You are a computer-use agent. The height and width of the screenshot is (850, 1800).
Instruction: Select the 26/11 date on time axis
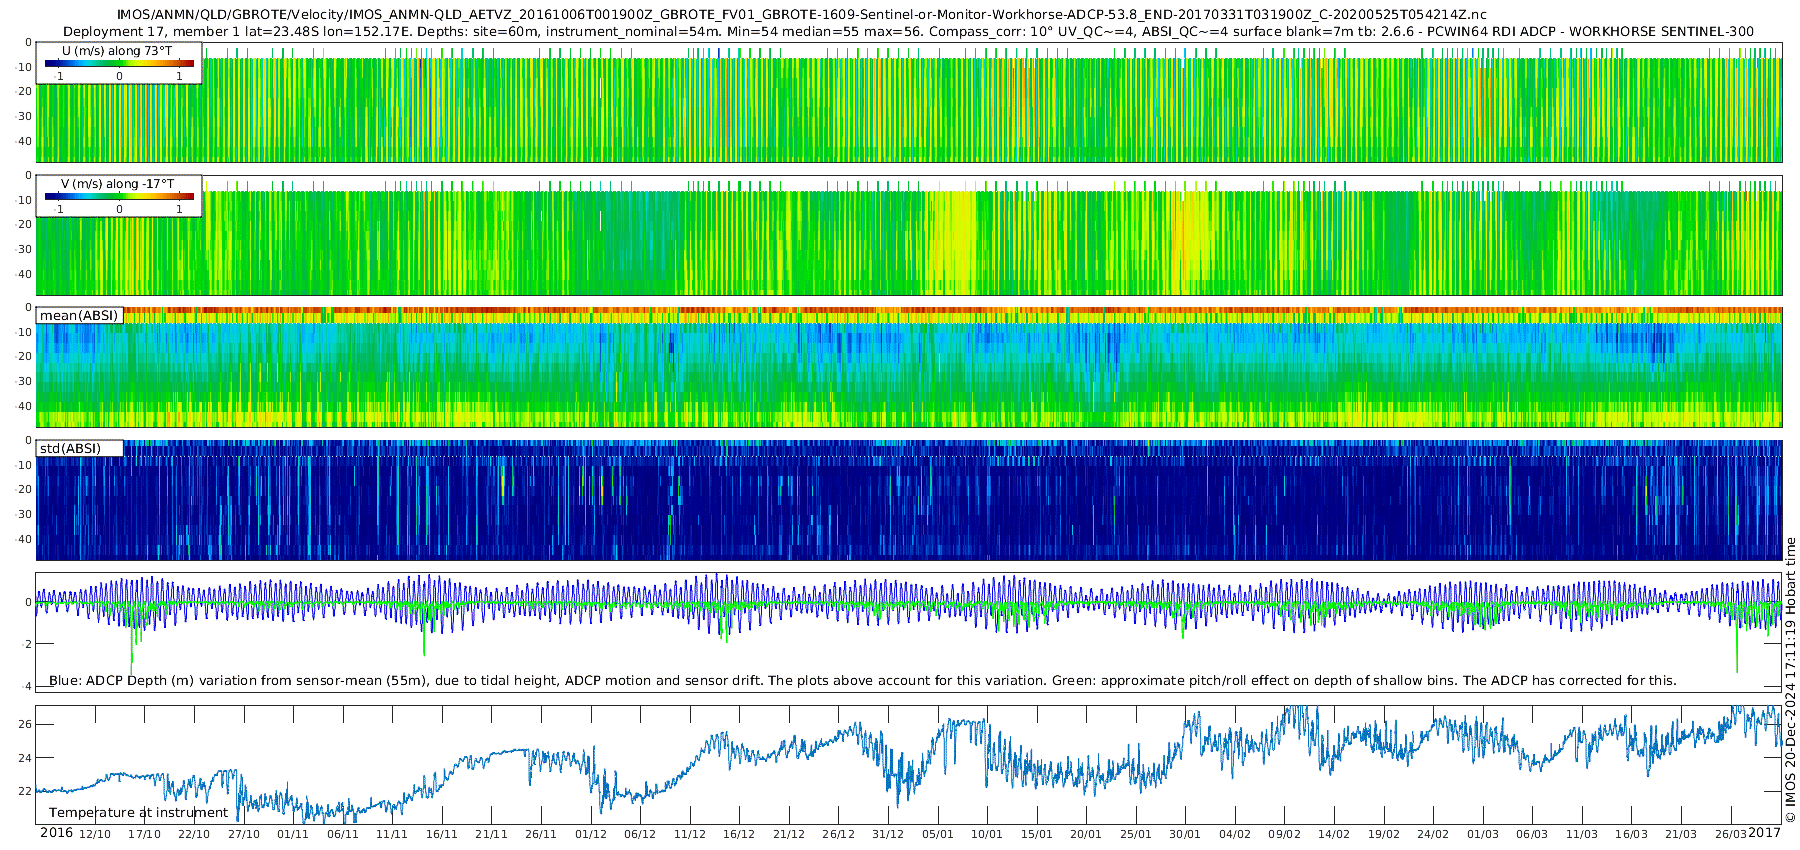click(541, 834)
